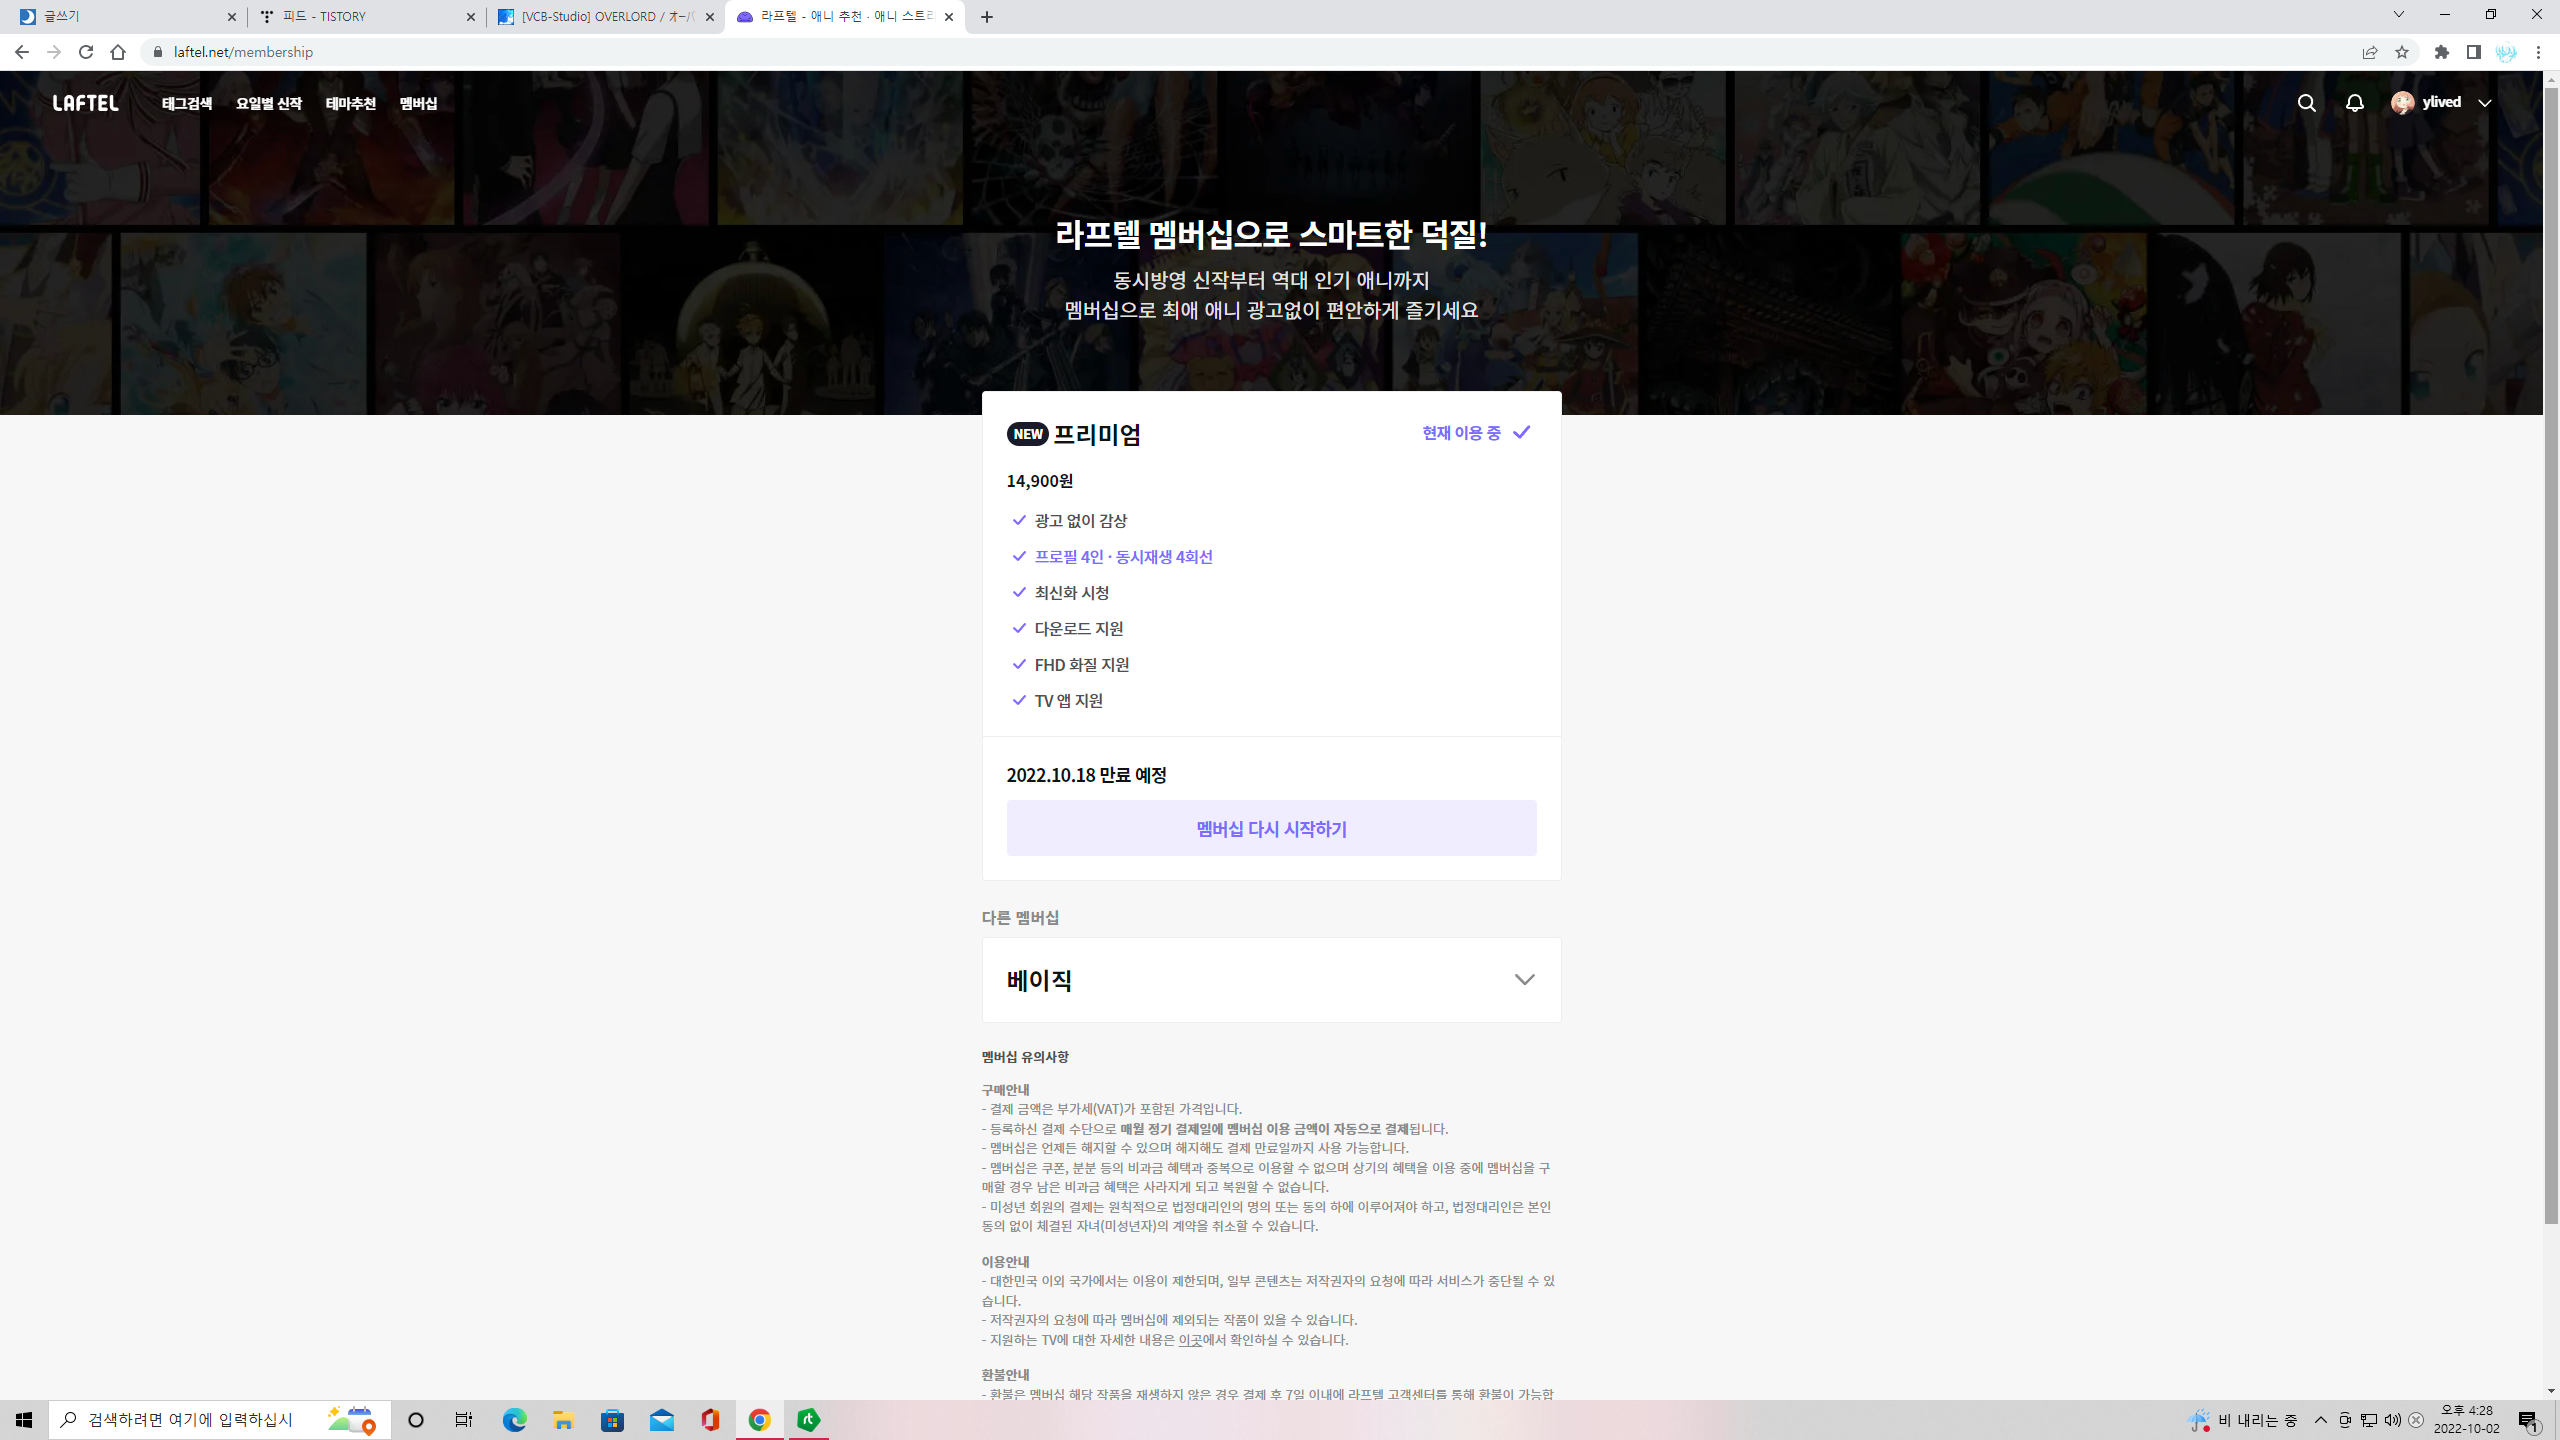Open the Chrome tab search dropdown
2560x1440 pixels.
(2398, 15)
